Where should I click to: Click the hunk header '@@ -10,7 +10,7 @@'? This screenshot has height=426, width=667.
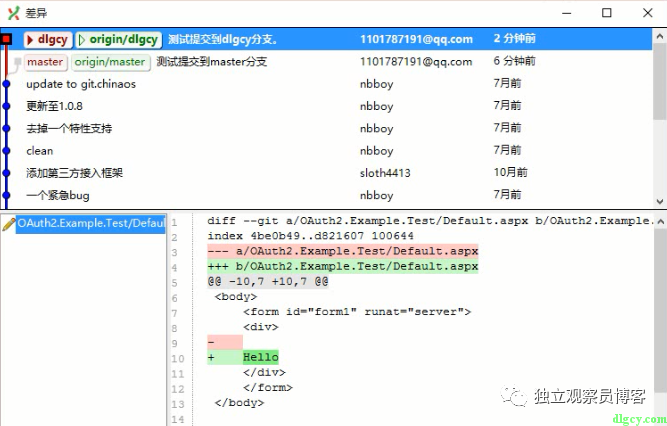[268, 281]
